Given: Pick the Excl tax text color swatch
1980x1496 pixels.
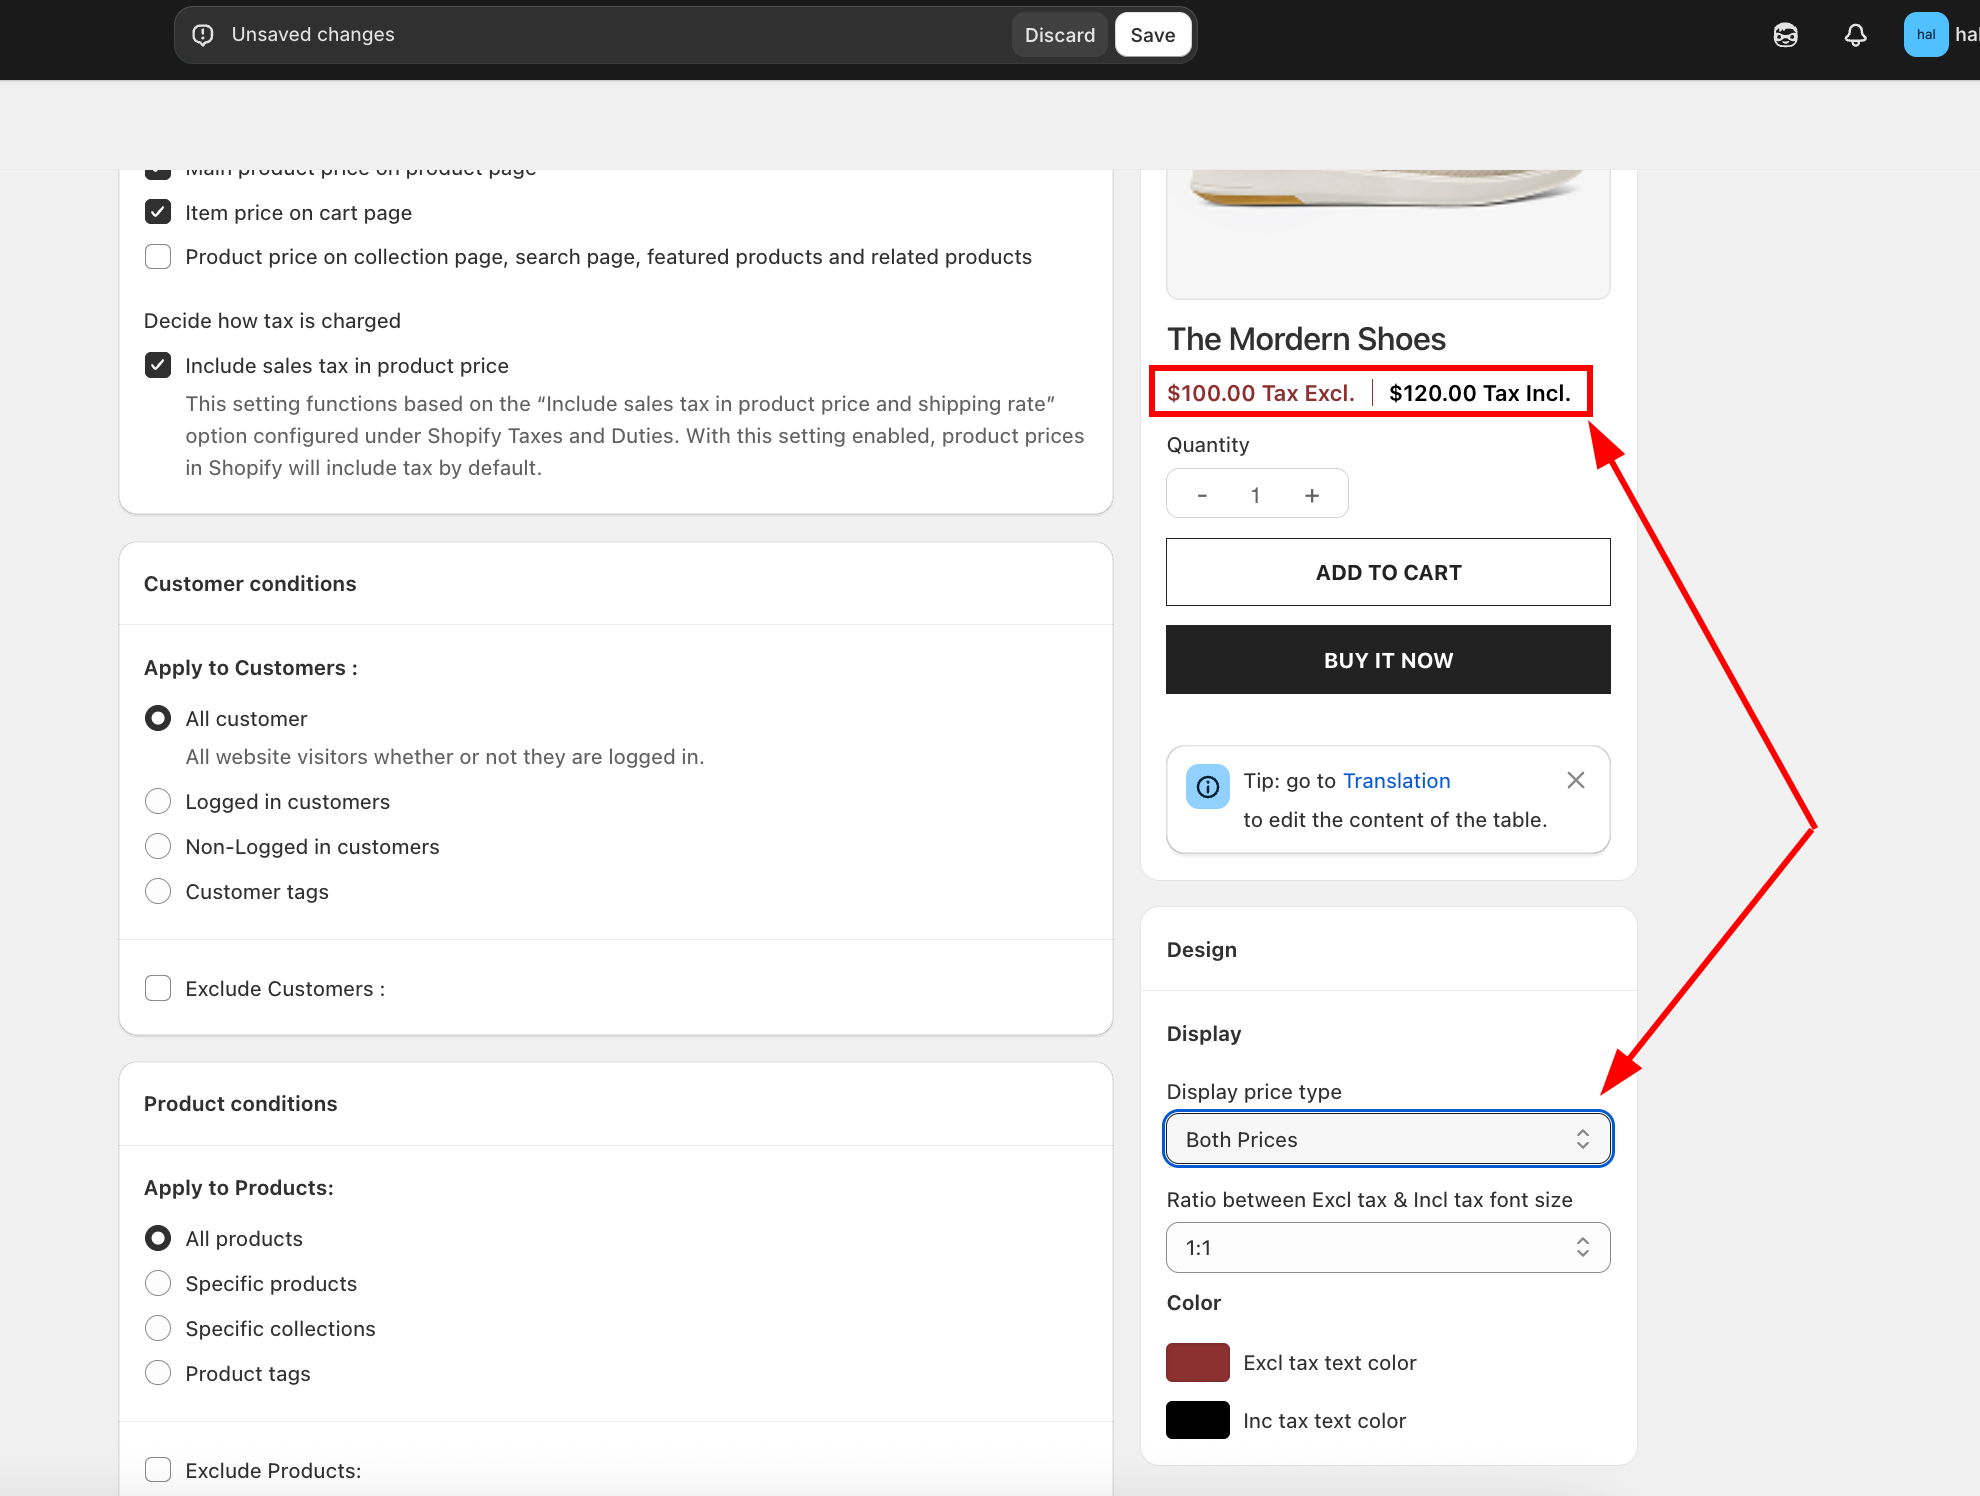Looking at the screenshot, I should (x=1197, y=1362).
